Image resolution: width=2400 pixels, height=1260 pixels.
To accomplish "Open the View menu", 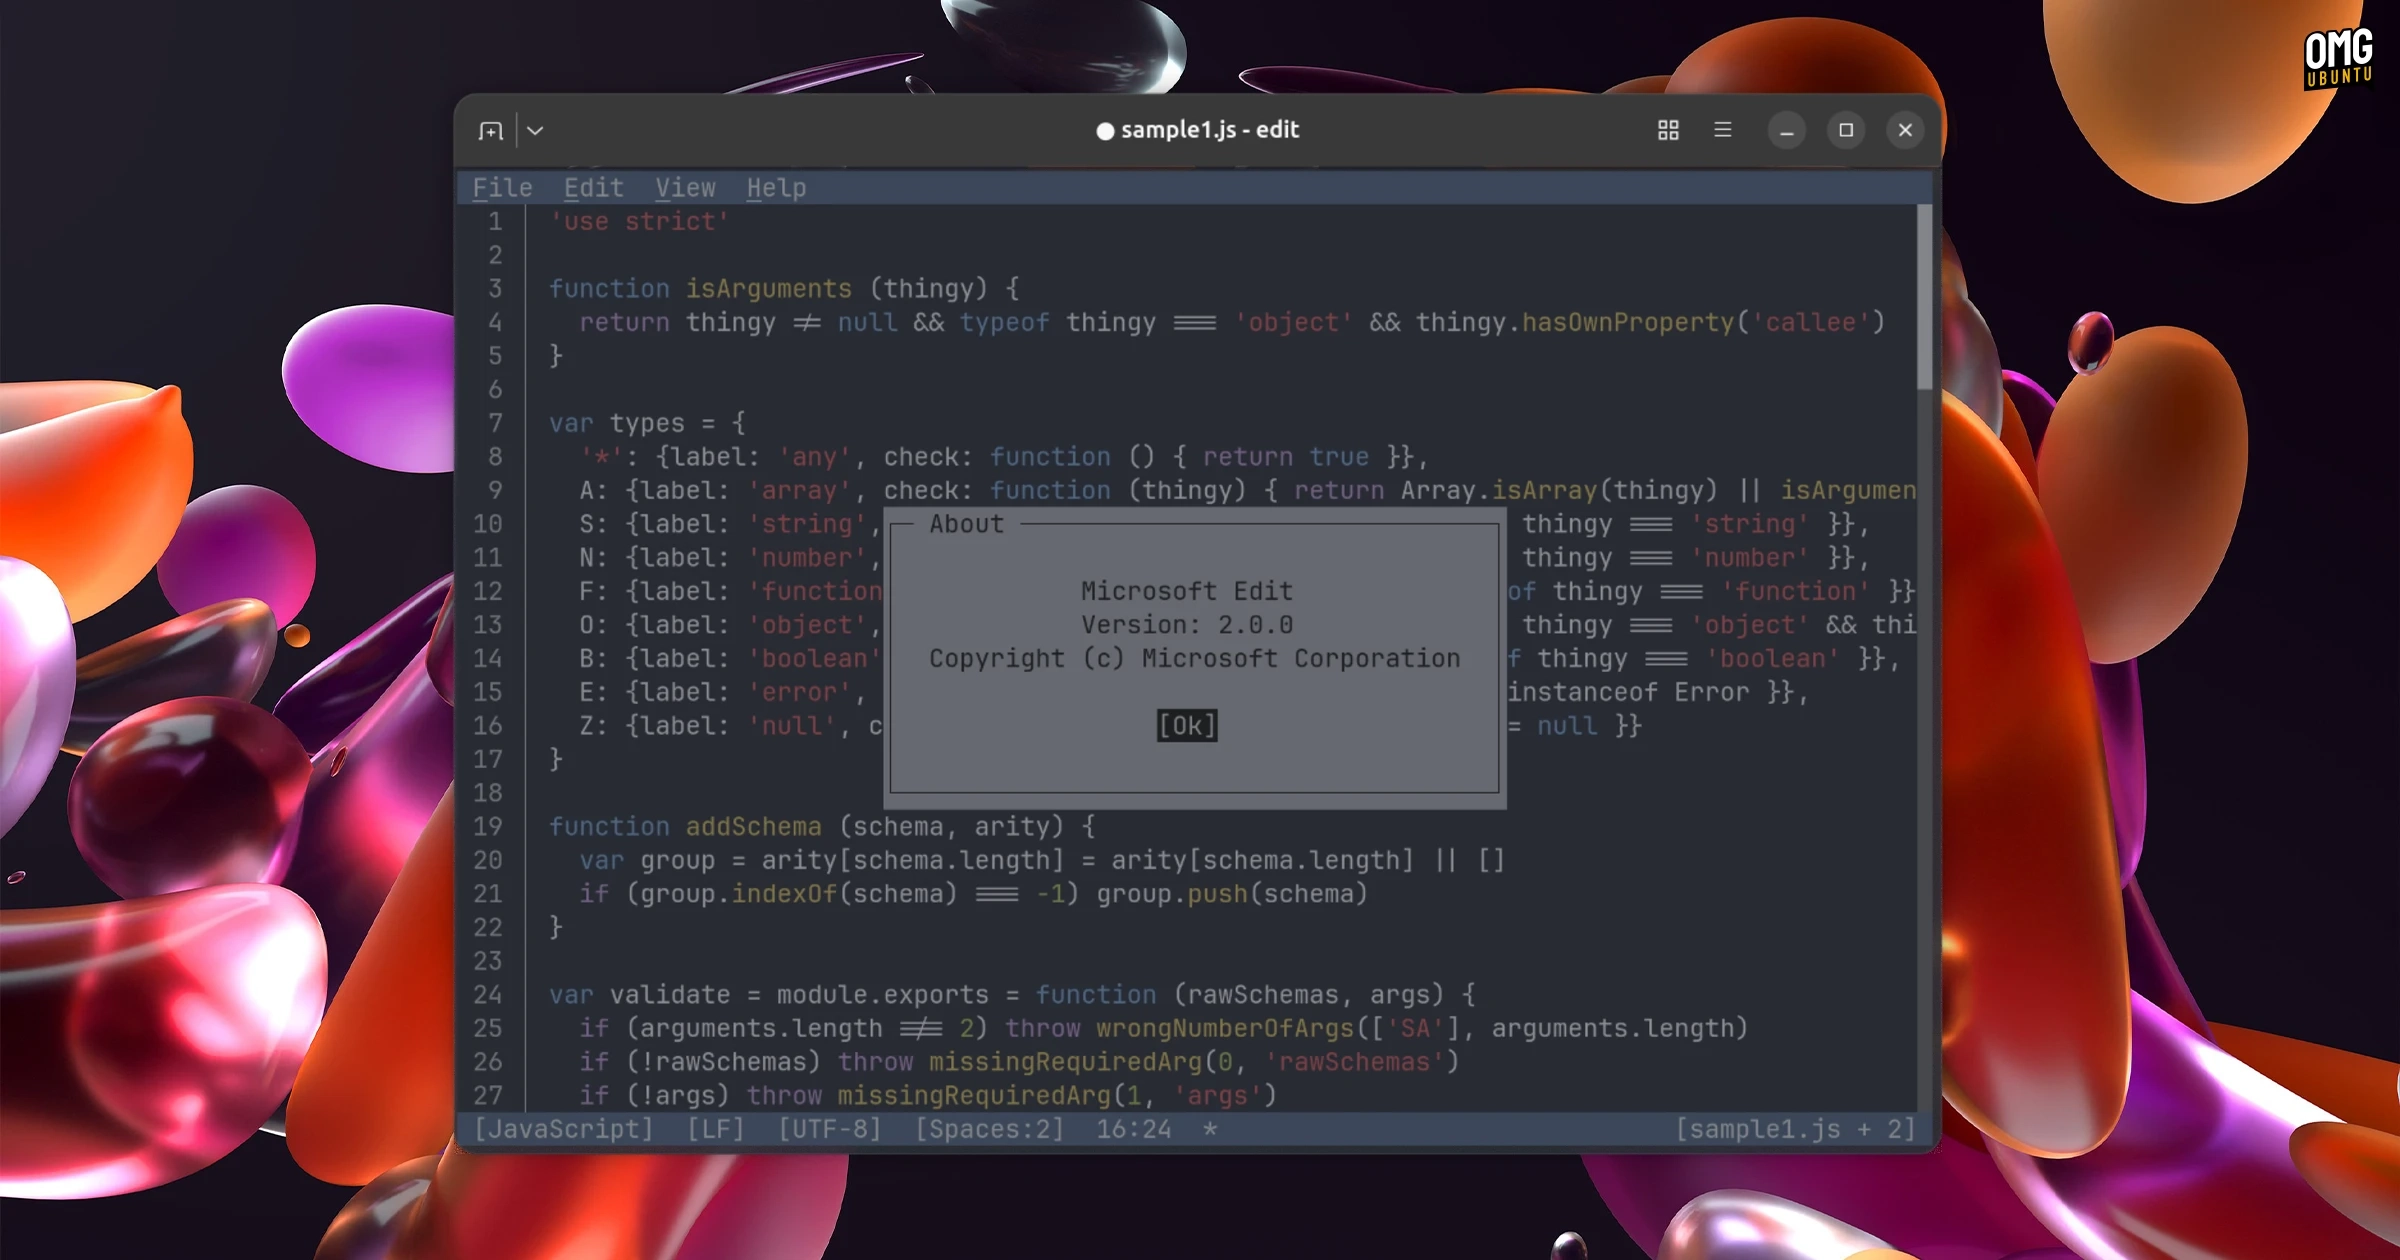I will pos(685,188).
